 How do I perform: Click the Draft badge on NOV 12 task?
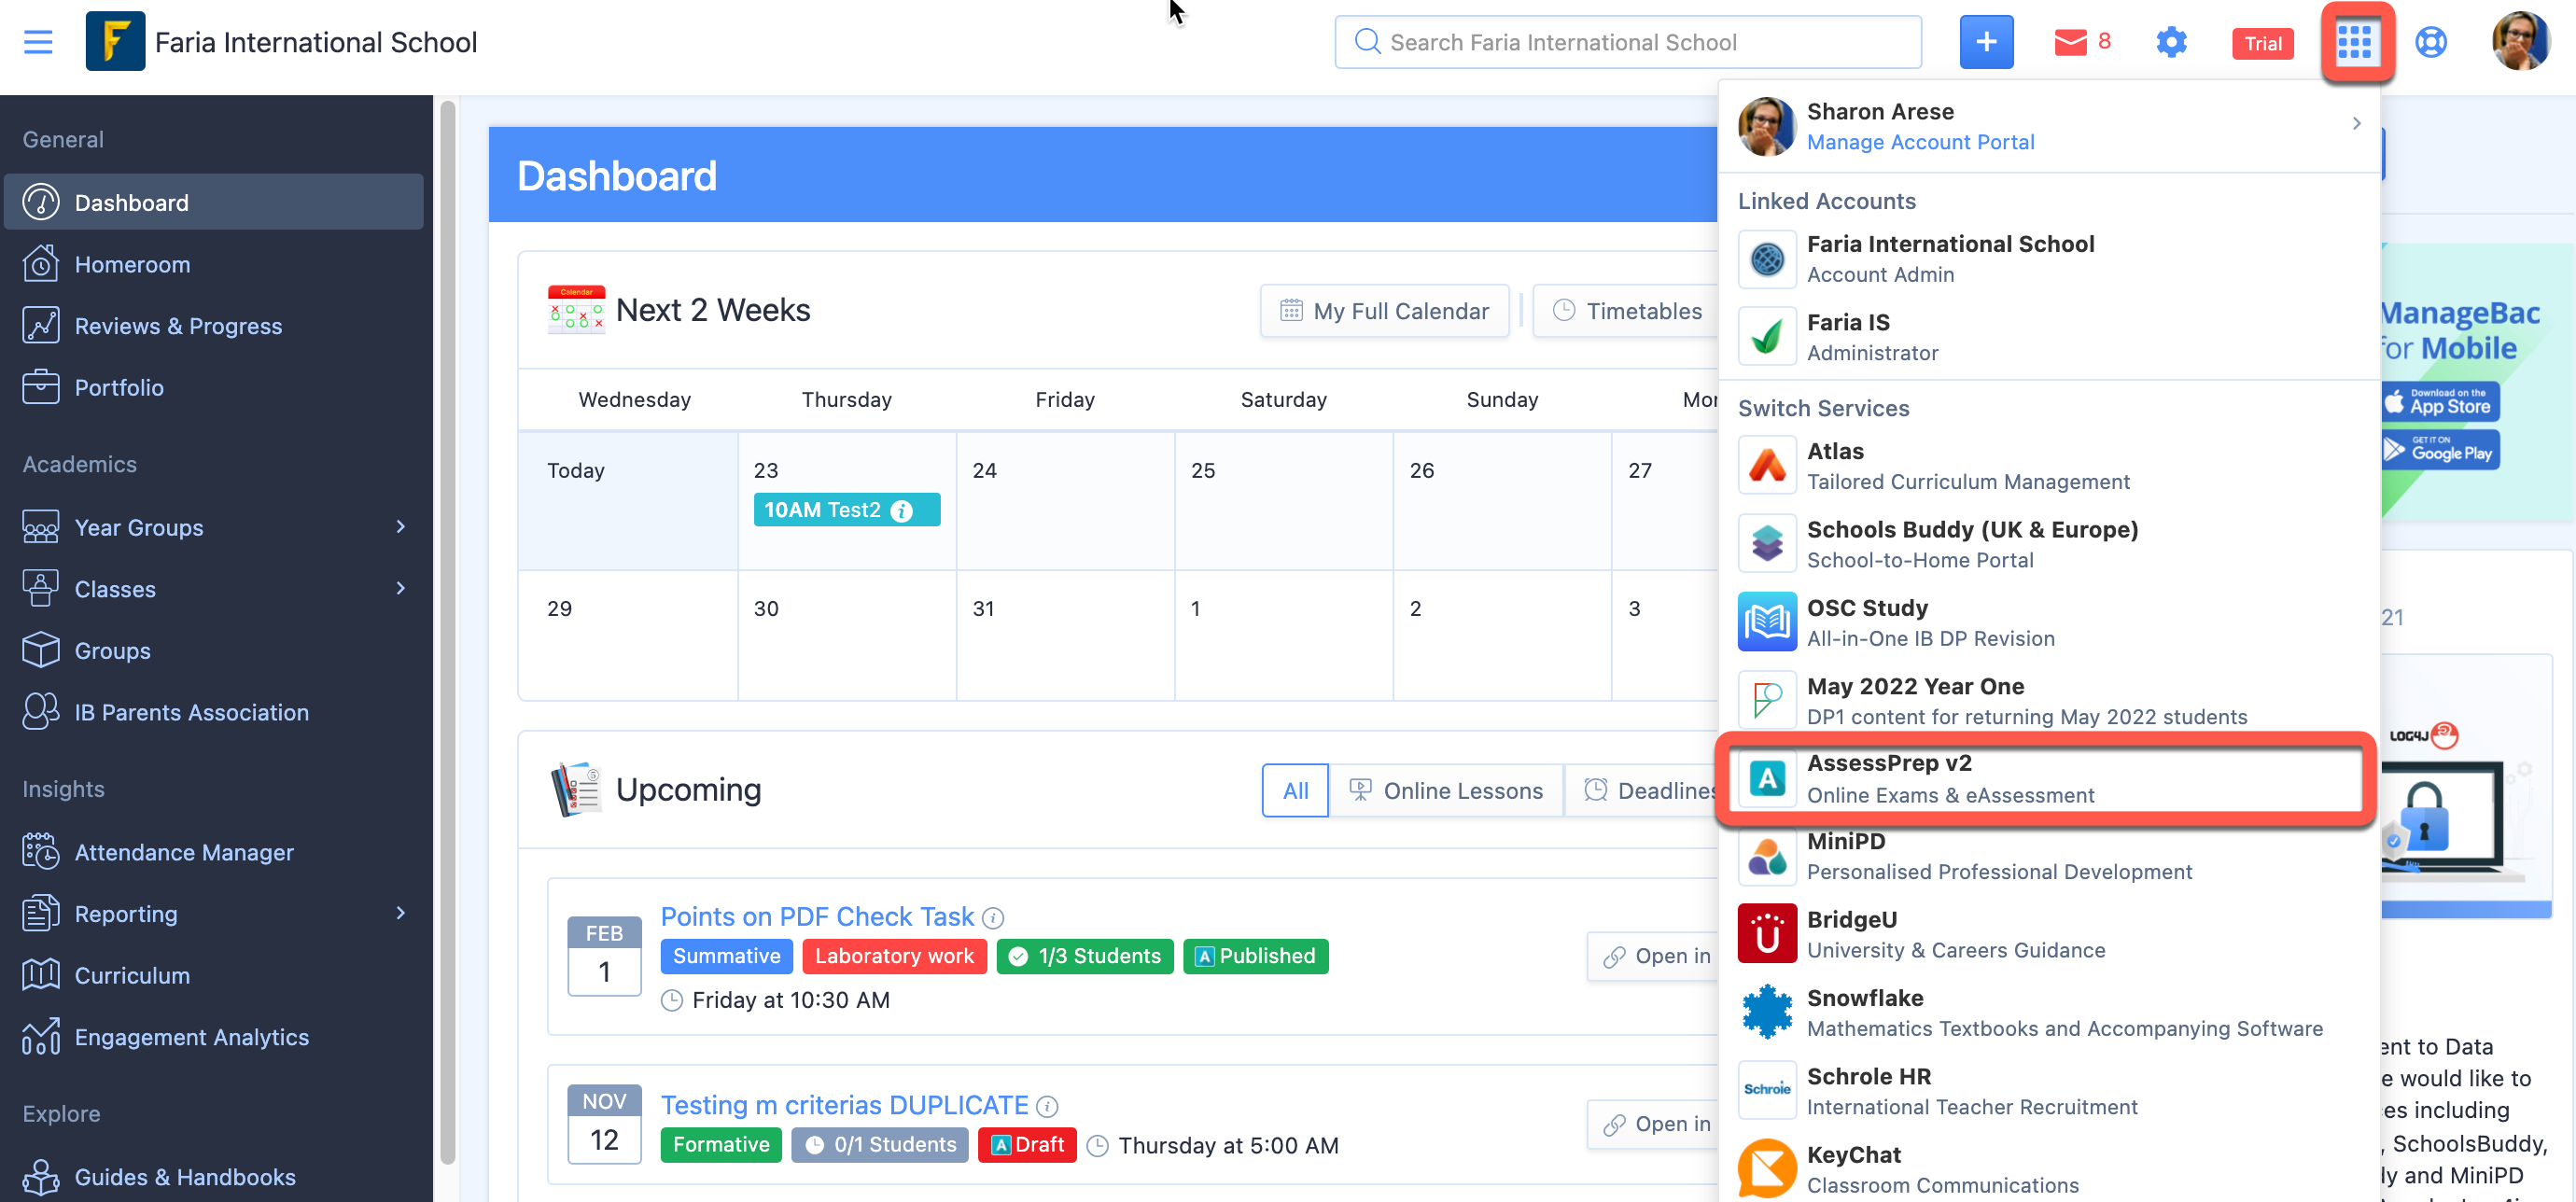1027,1144
